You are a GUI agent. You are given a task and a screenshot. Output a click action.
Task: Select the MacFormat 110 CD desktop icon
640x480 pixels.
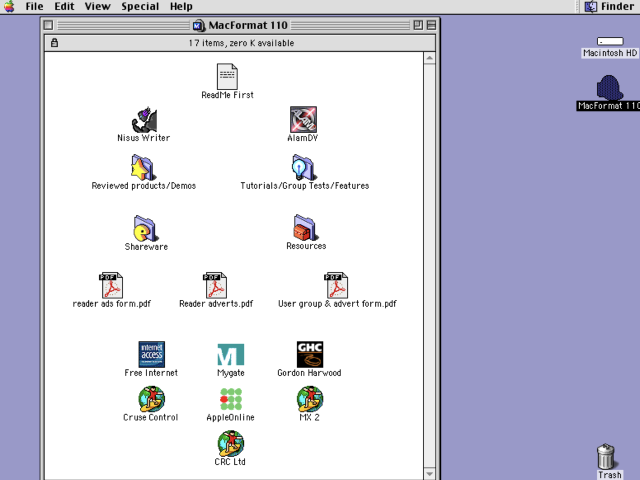pos(610,87)
